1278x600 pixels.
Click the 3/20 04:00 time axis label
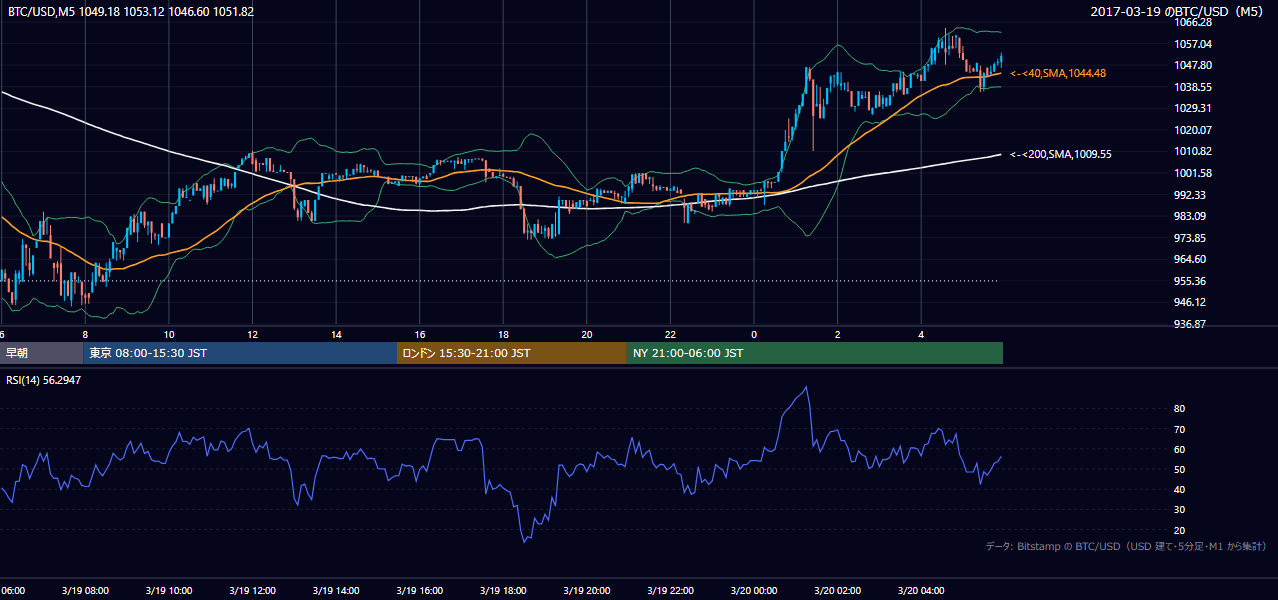click(921, 591)
